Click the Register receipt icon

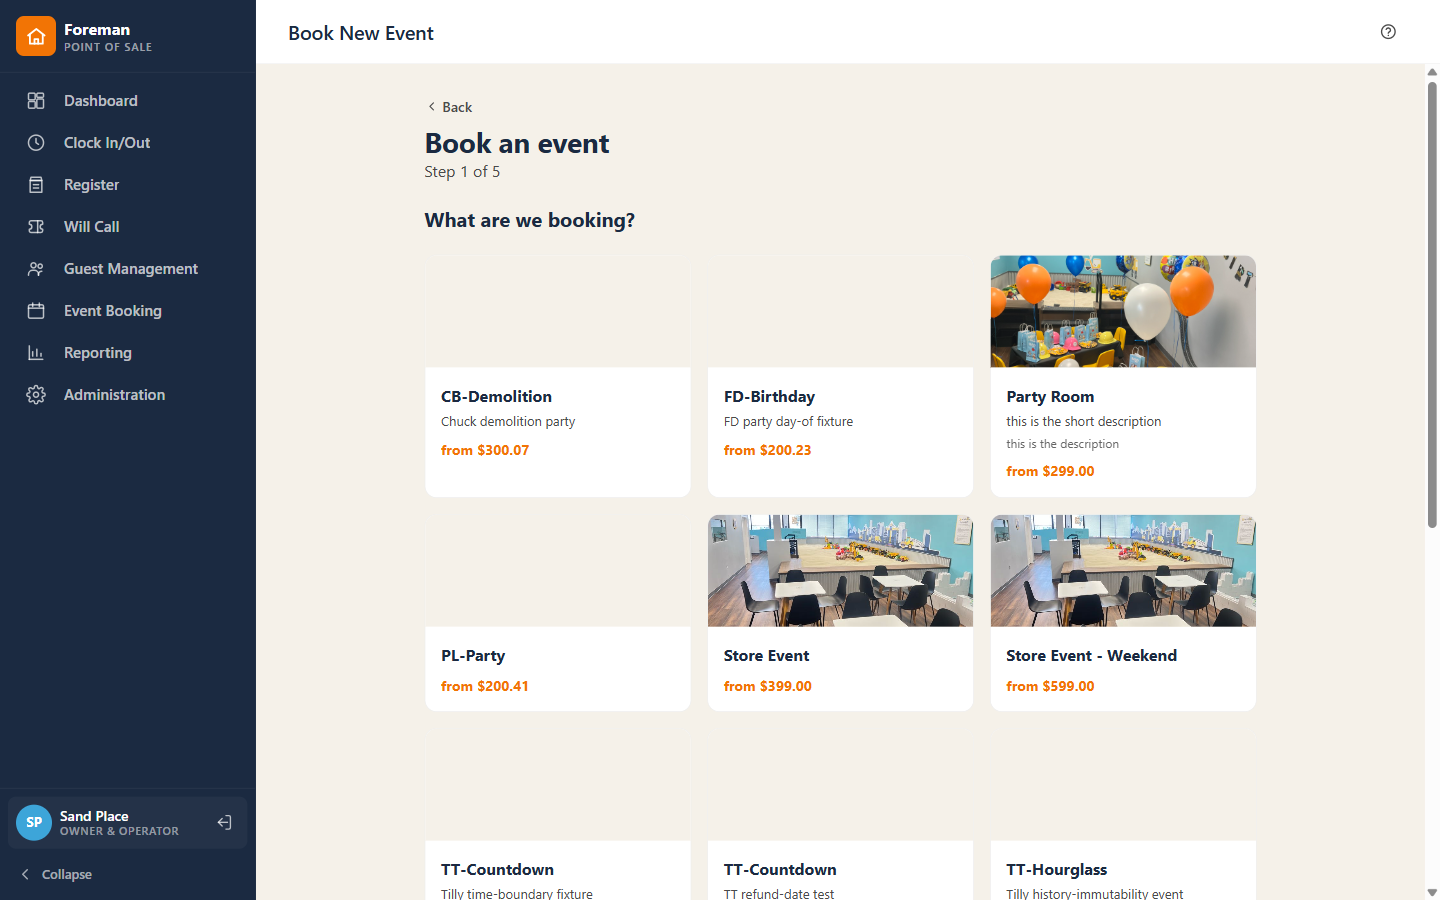pyautogui.click(x=36, y=185)
